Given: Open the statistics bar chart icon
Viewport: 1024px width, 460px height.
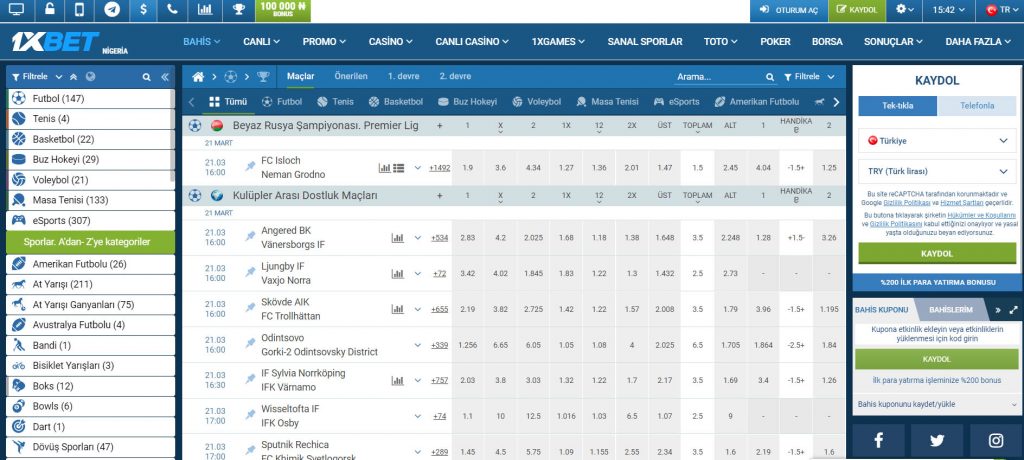Looking at the screenshot, I should (x=204, y=10).
